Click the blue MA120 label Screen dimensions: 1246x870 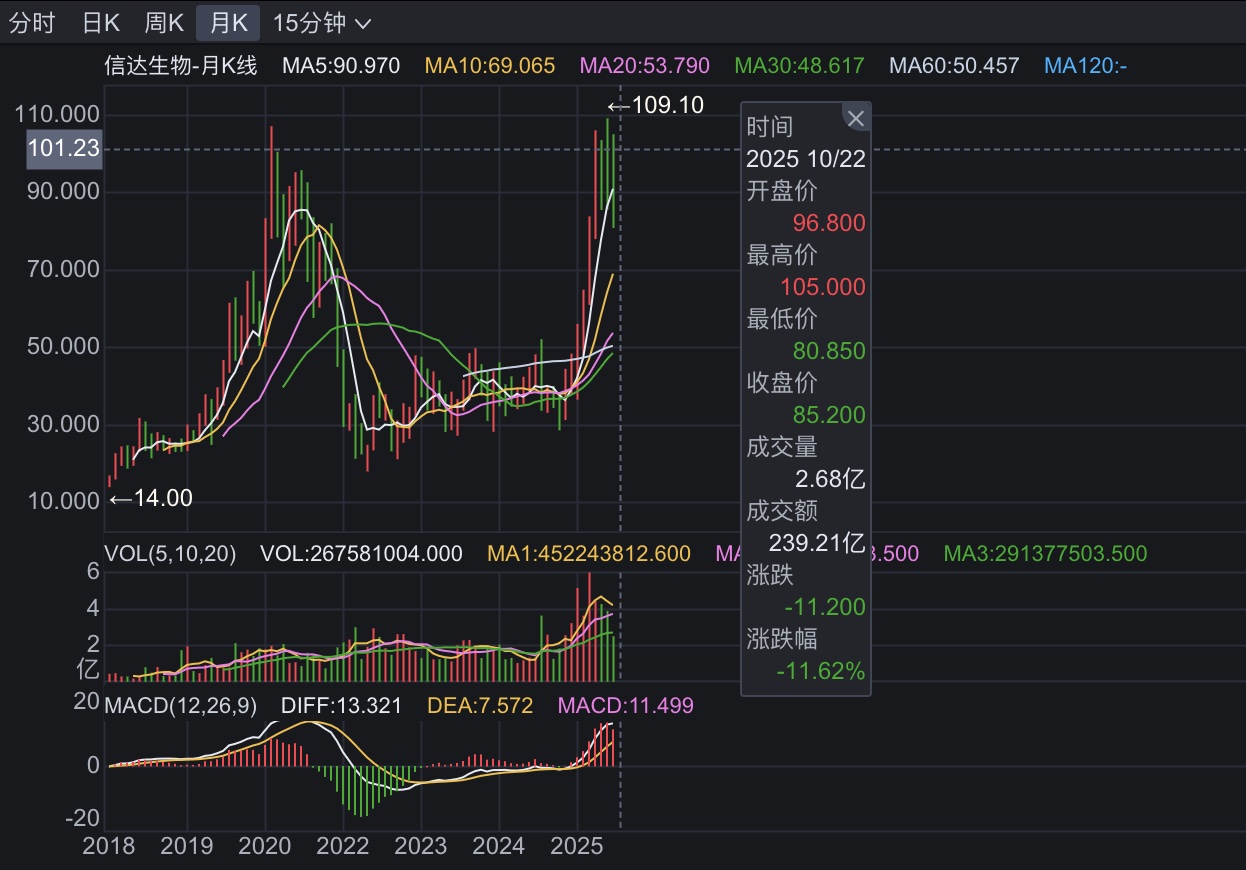click(x=1085, y=66)
